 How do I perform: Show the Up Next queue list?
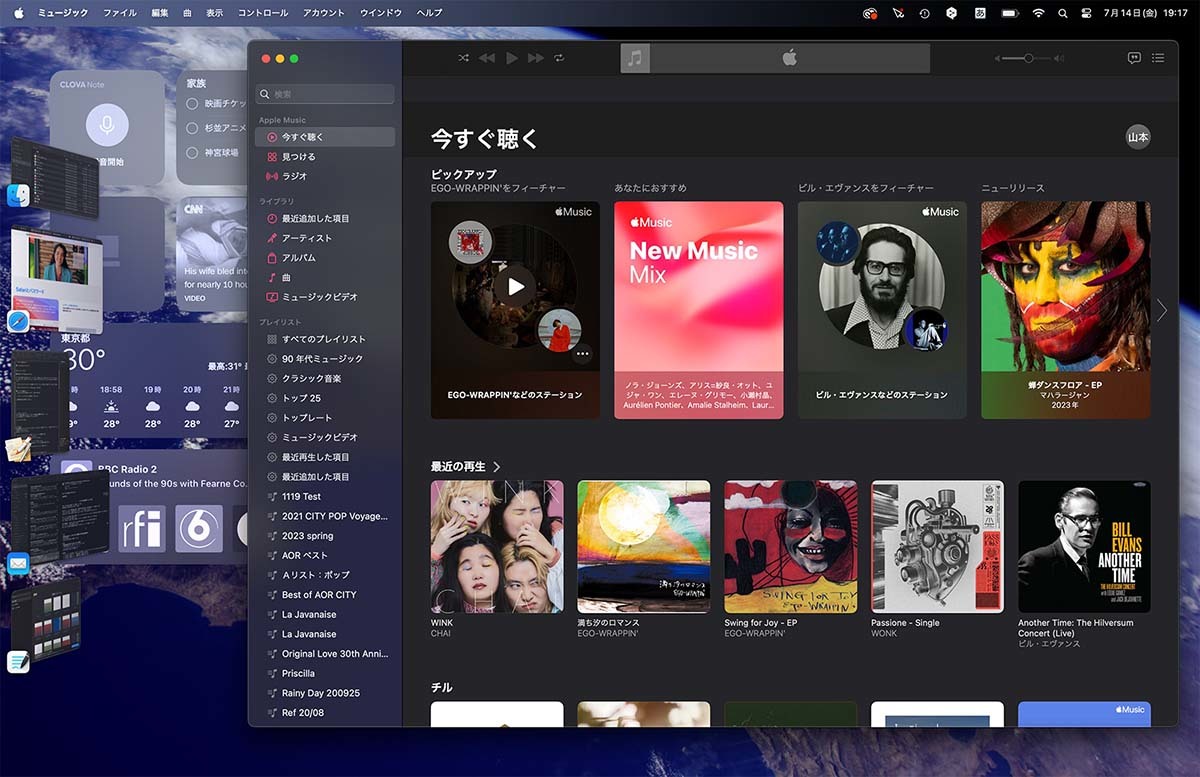1158,58
